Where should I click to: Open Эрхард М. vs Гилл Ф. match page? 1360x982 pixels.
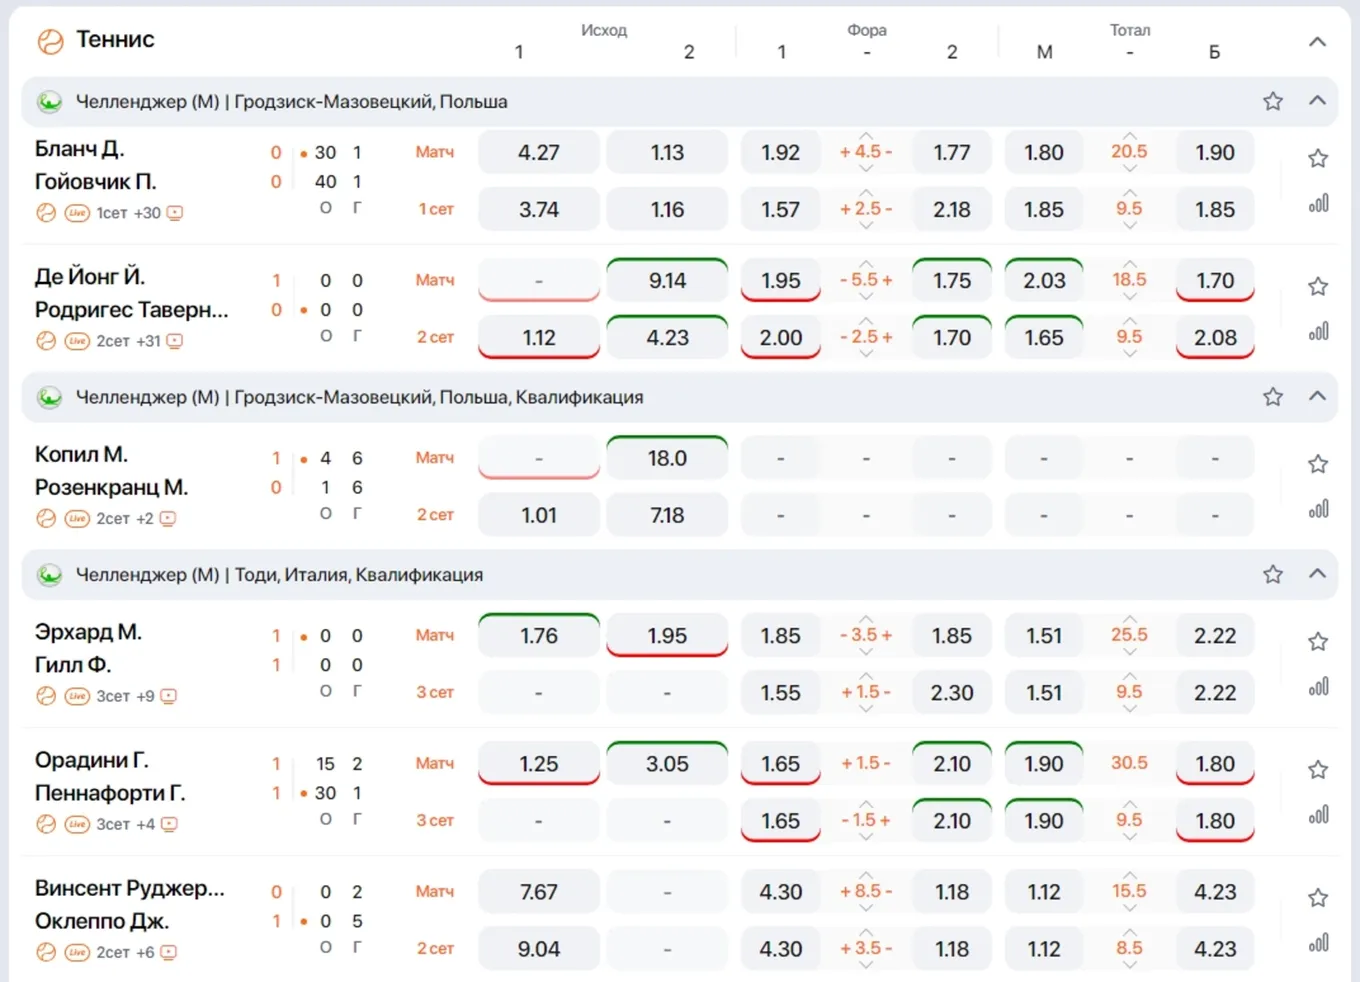(89, 648)
